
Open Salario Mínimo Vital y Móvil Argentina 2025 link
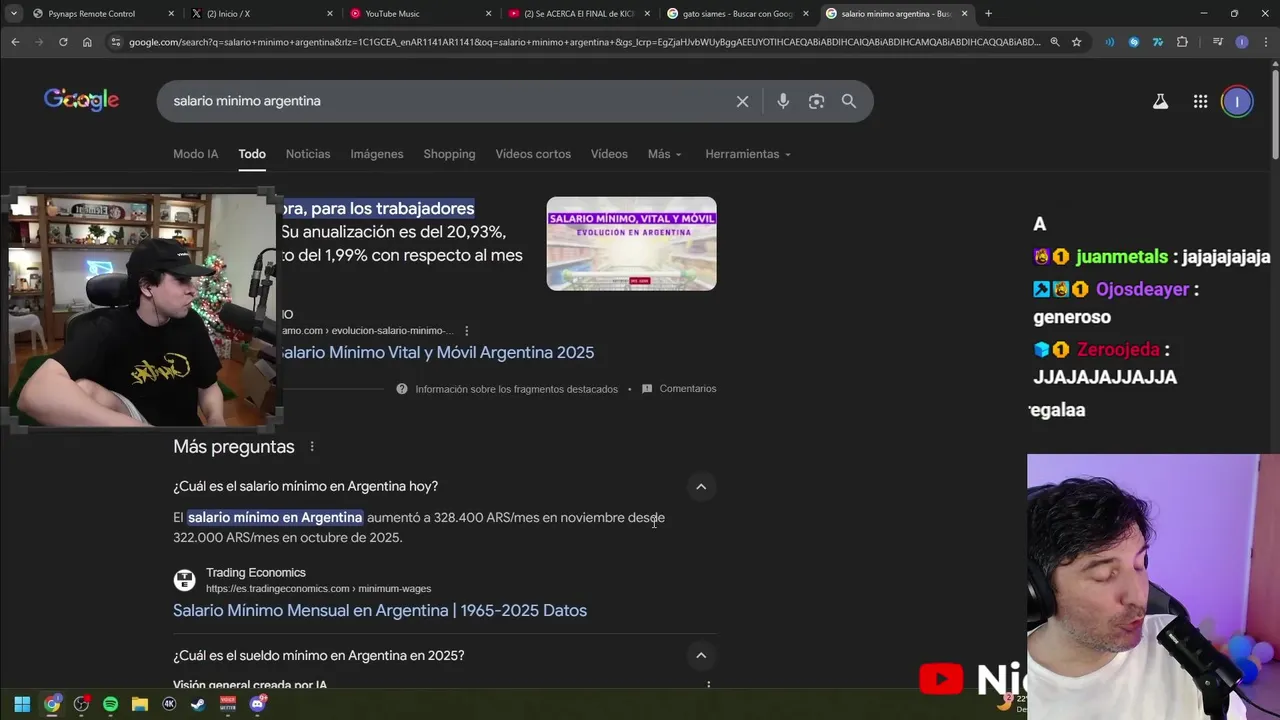[436, 353]
